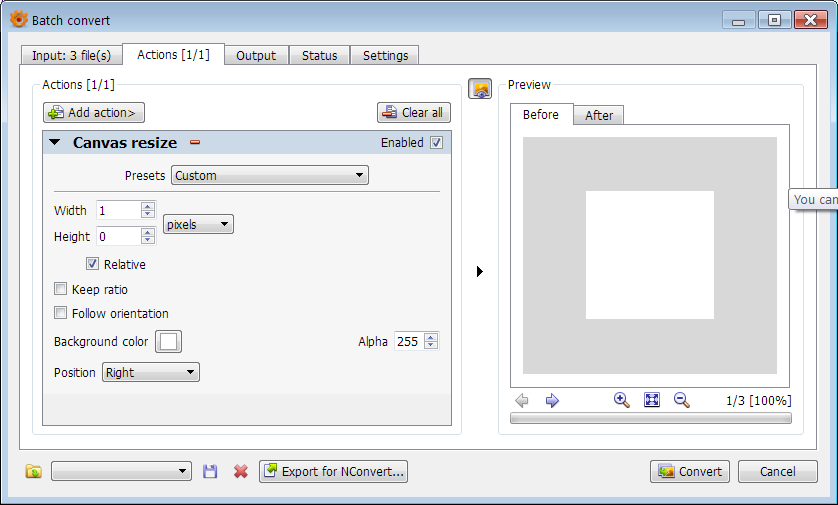Increase Height value with up arrow
Screen dimensions: 838x505
click(x=148, y=232)
